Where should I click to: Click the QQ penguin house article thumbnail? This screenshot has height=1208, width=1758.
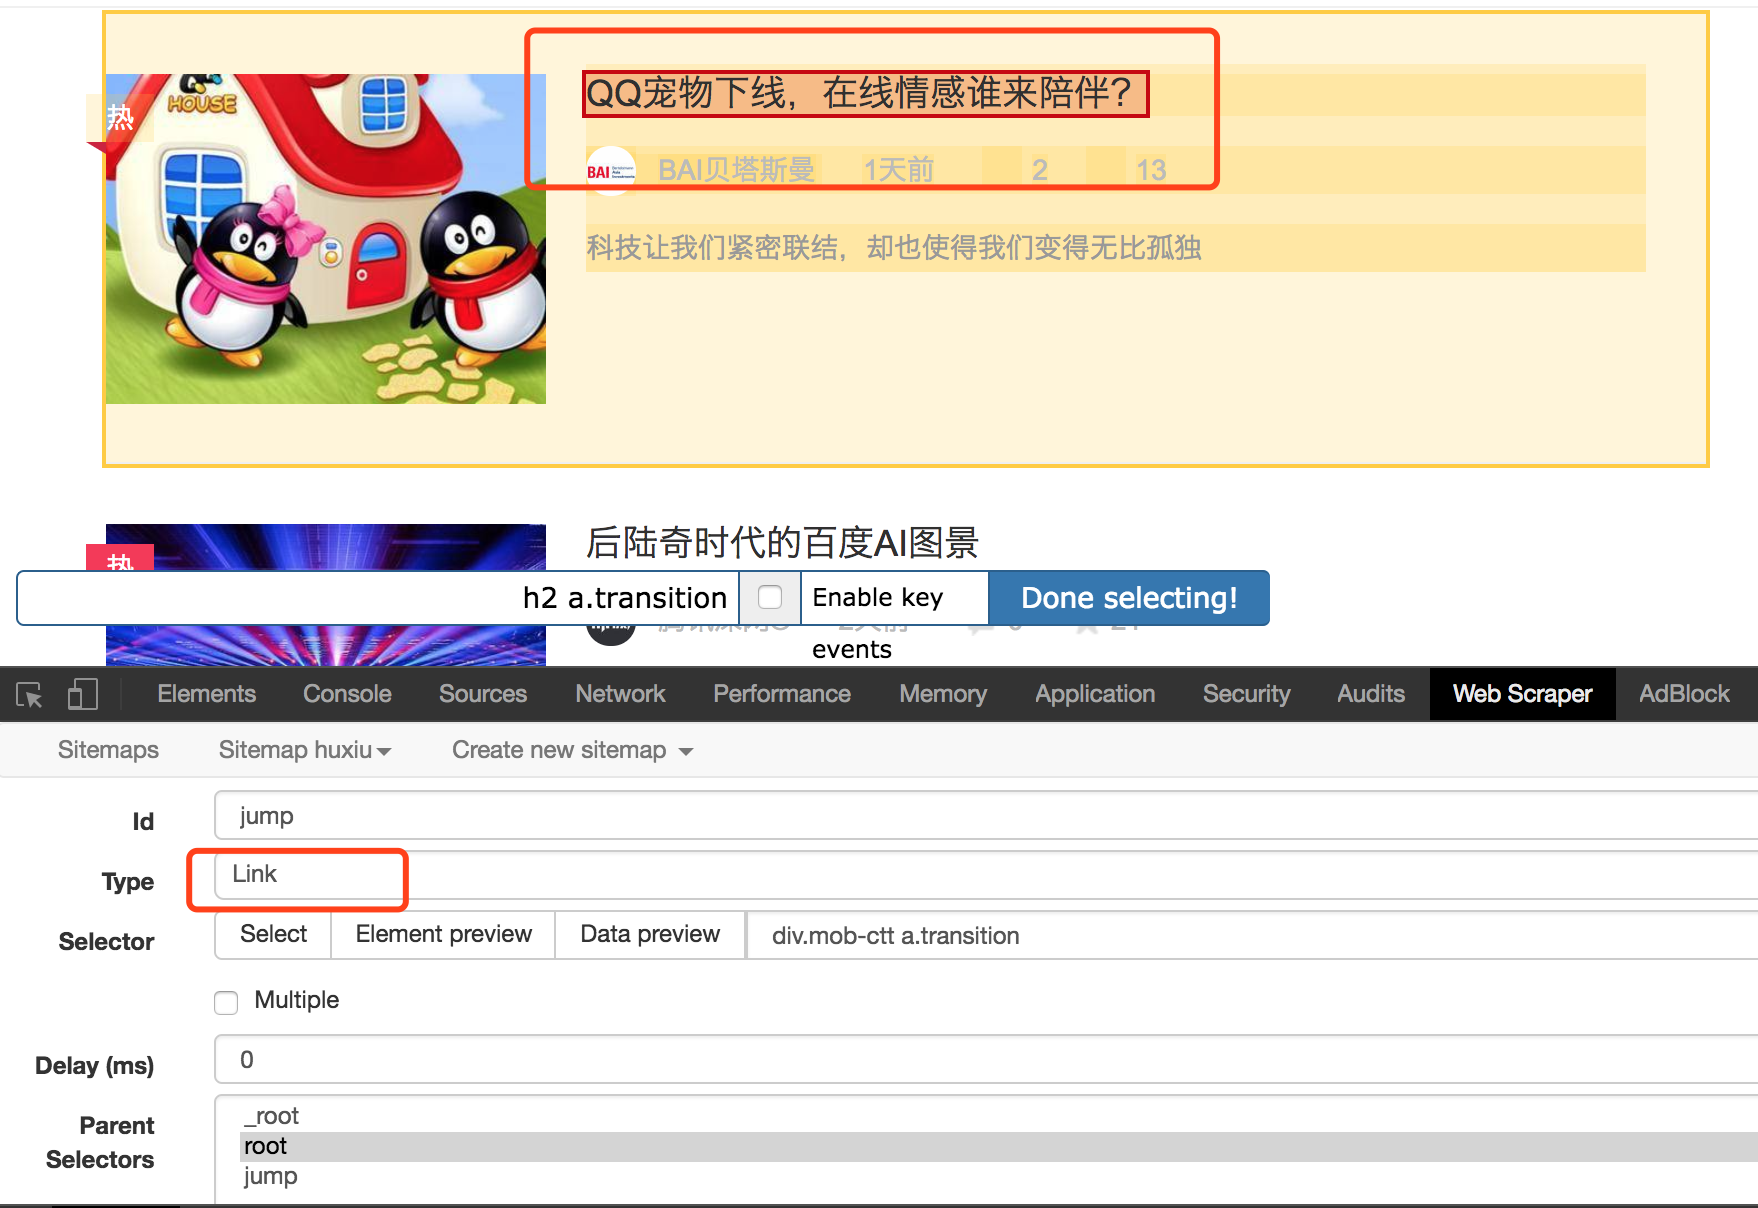(326, 239)
